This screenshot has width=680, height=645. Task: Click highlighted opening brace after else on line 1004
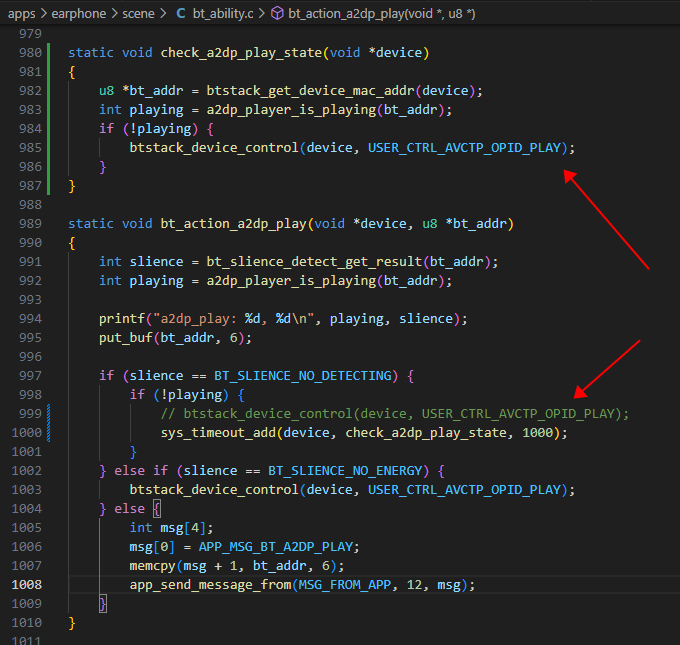(157, 509)
